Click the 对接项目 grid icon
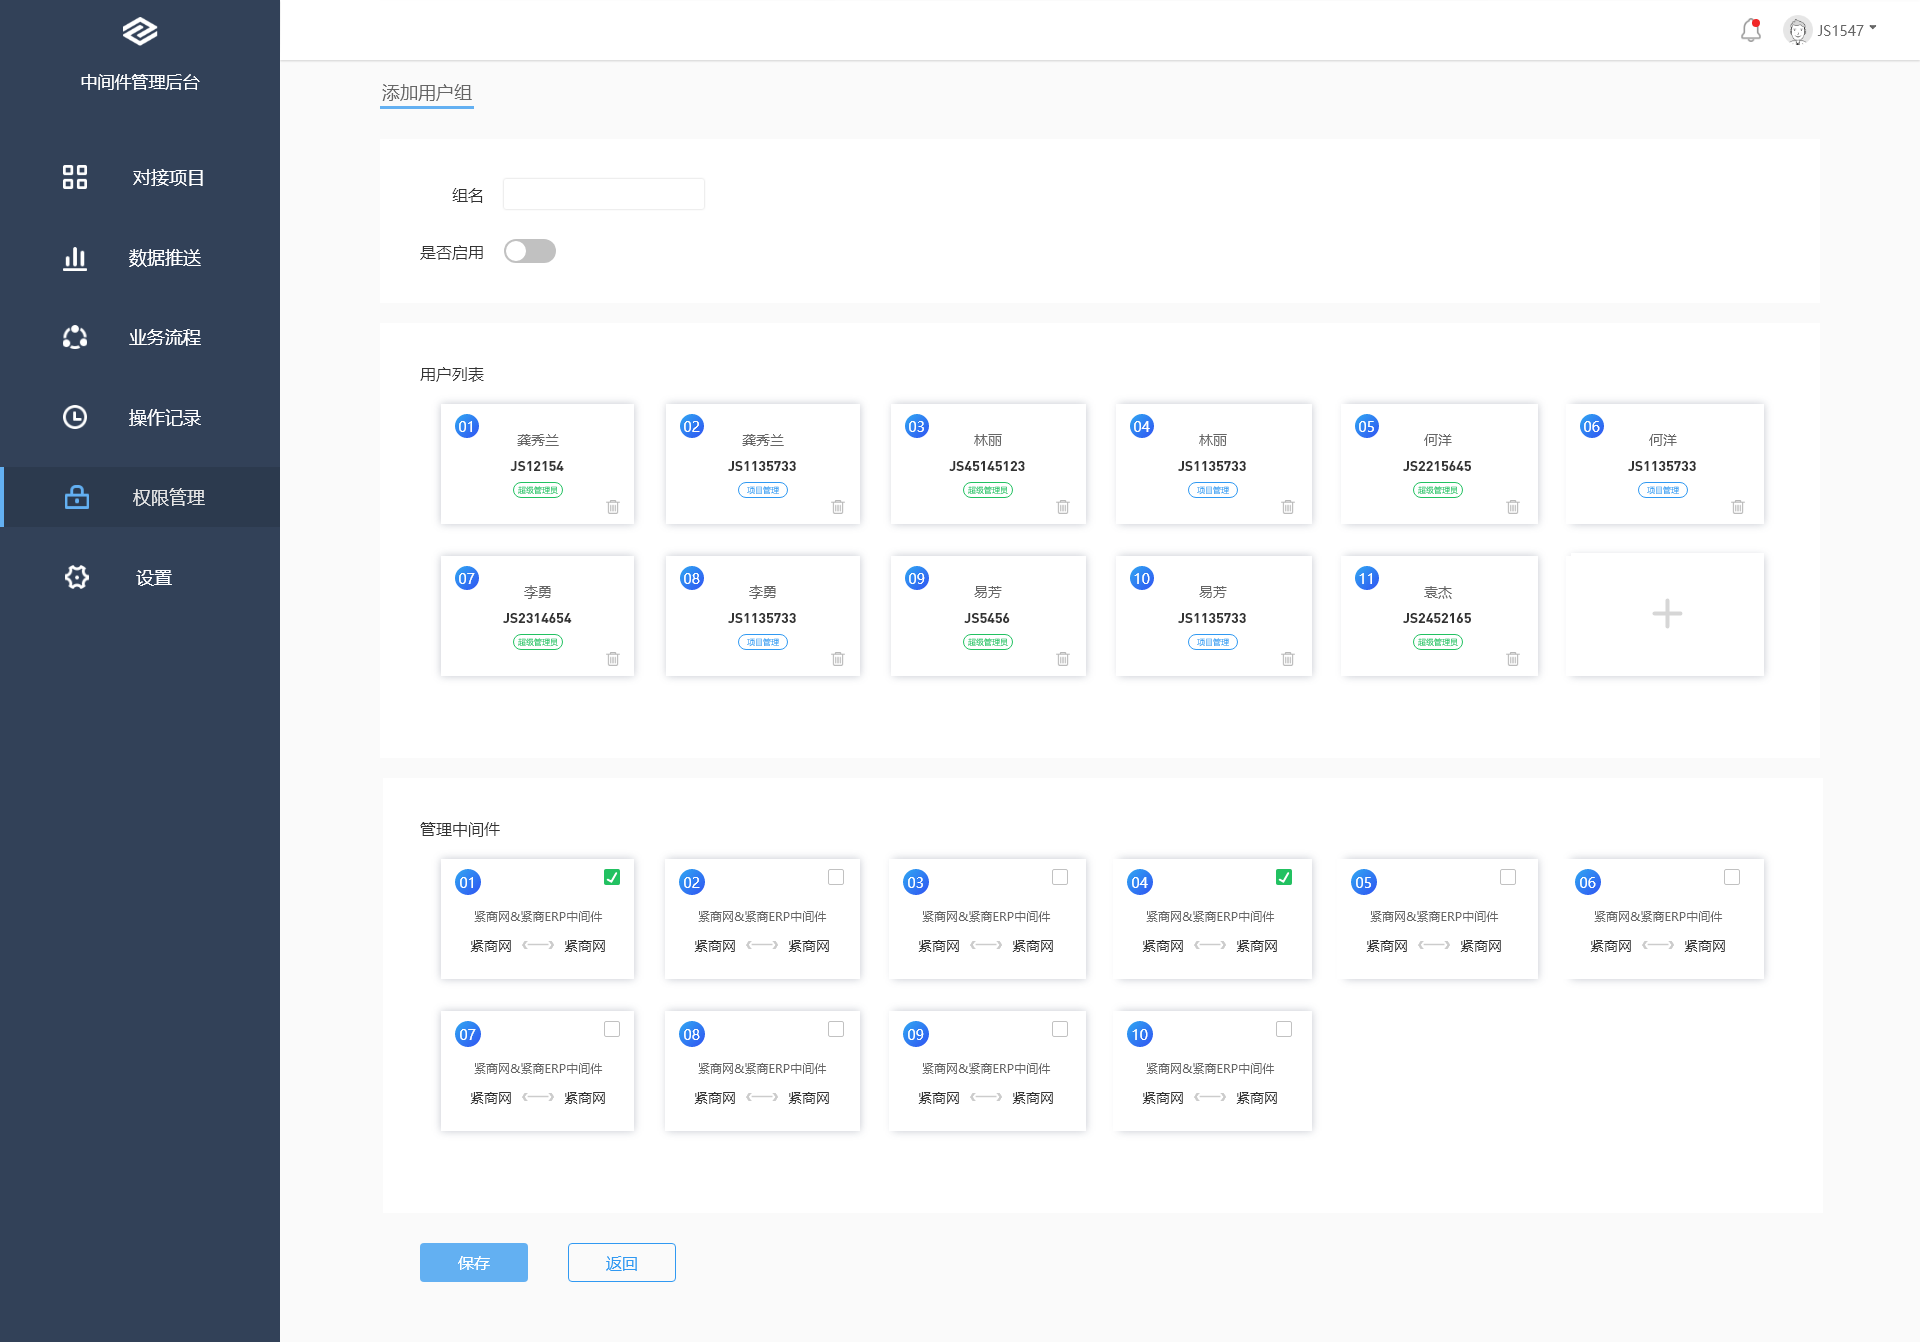The height and width of the screenshot is (1343, 1920). [x=75, y=177]
